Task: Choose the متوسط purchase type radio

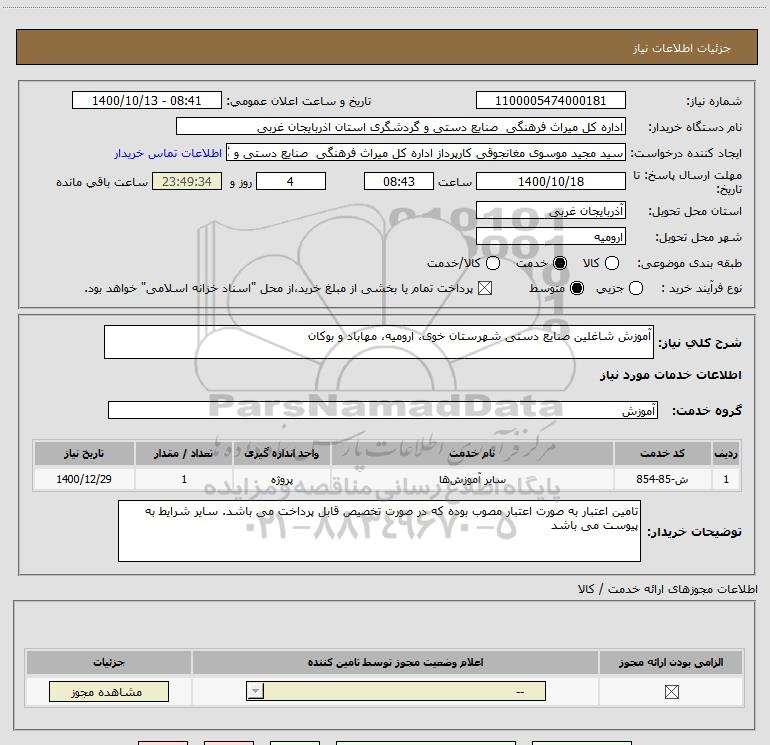Action: (x=577, y=288)
